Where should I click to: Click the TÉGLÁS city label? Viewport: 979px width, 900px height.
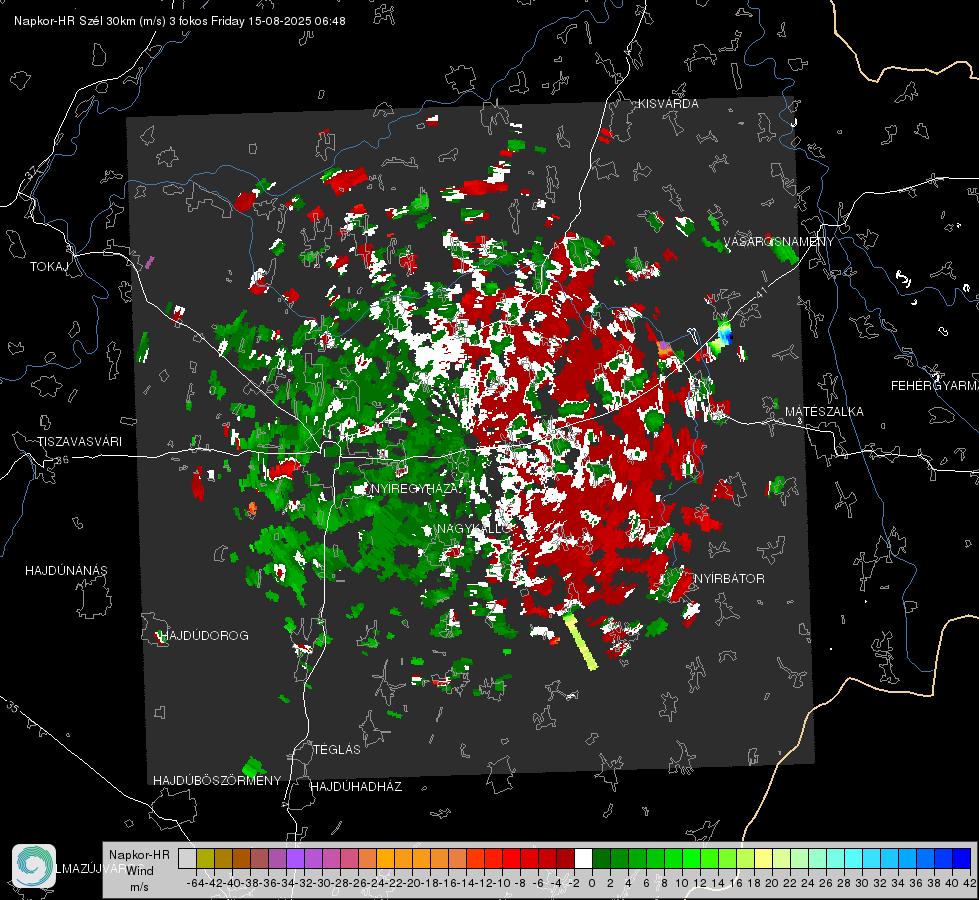[x=337, y=750]
